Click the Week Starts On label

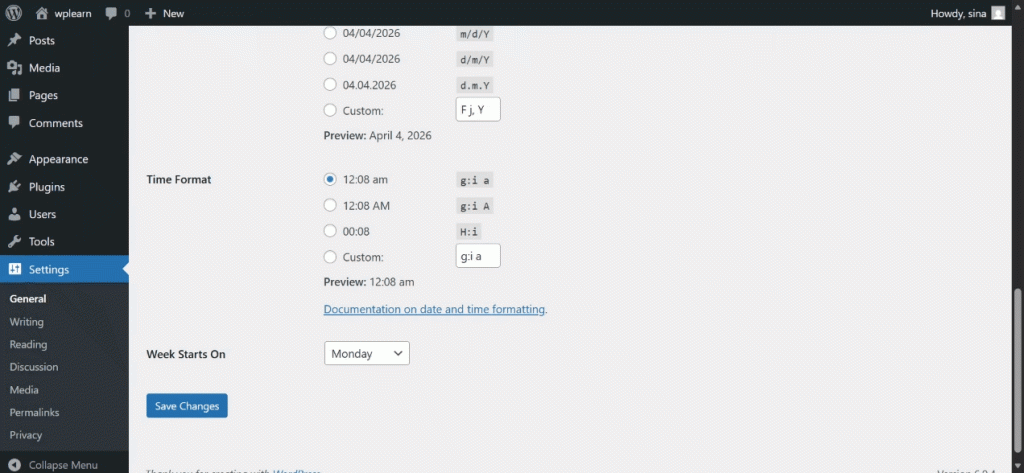pos(185,353)
